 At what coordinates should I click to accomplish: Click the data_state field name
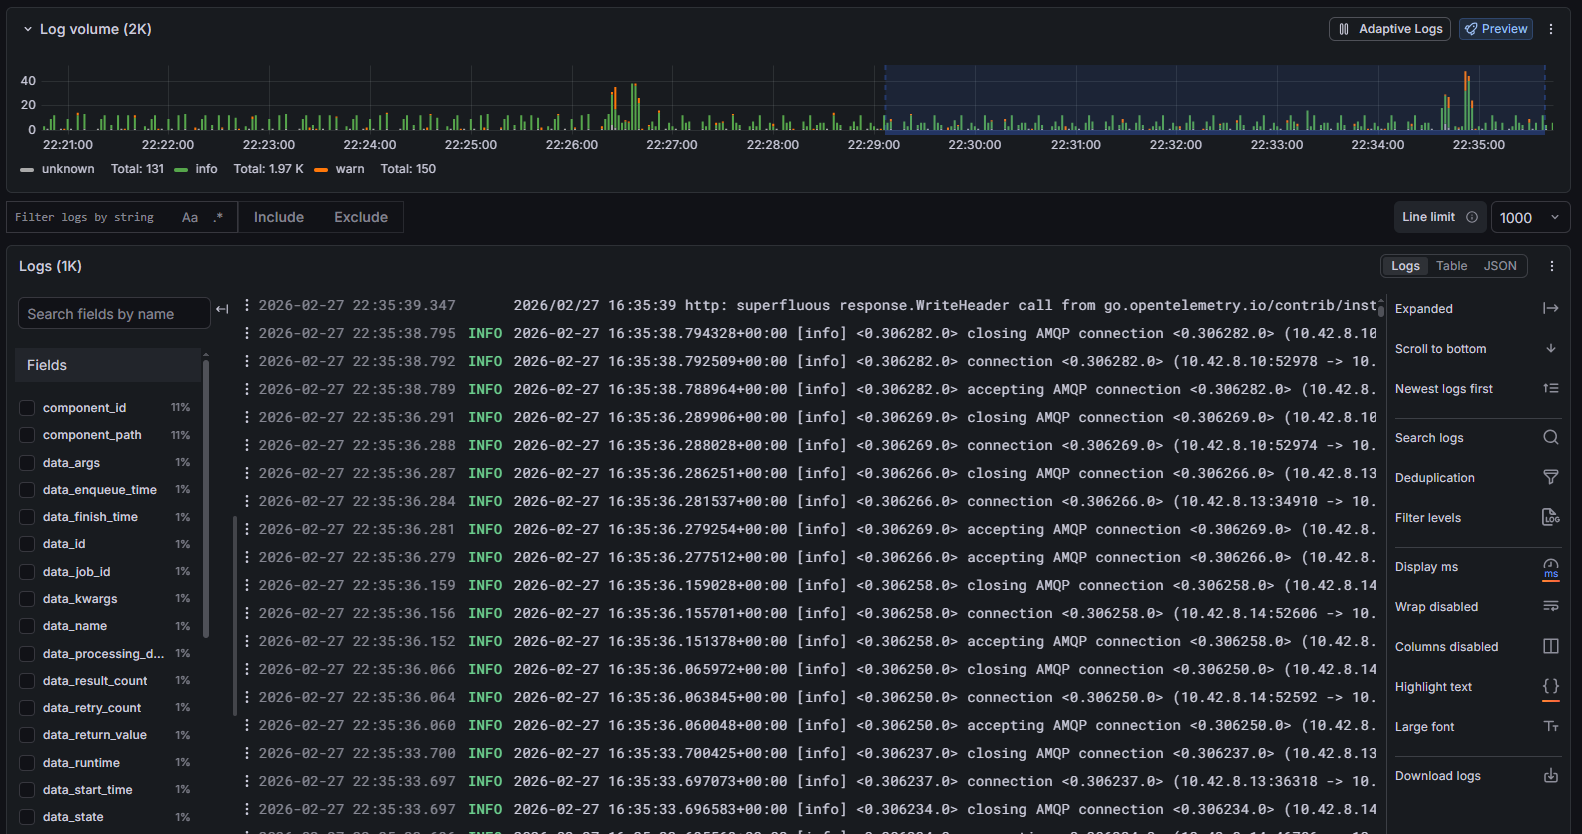pos(73,817)
